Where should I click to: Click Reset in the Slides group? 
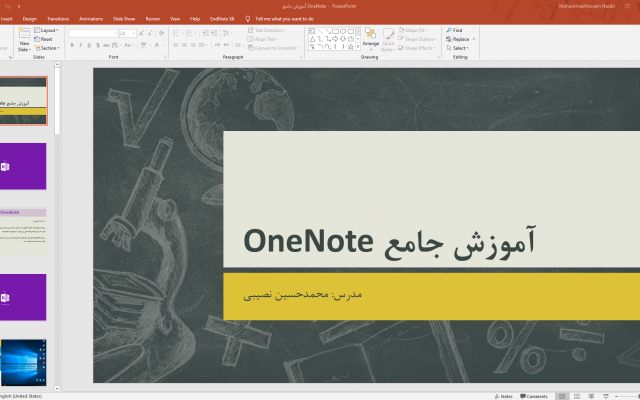[43, 39]
